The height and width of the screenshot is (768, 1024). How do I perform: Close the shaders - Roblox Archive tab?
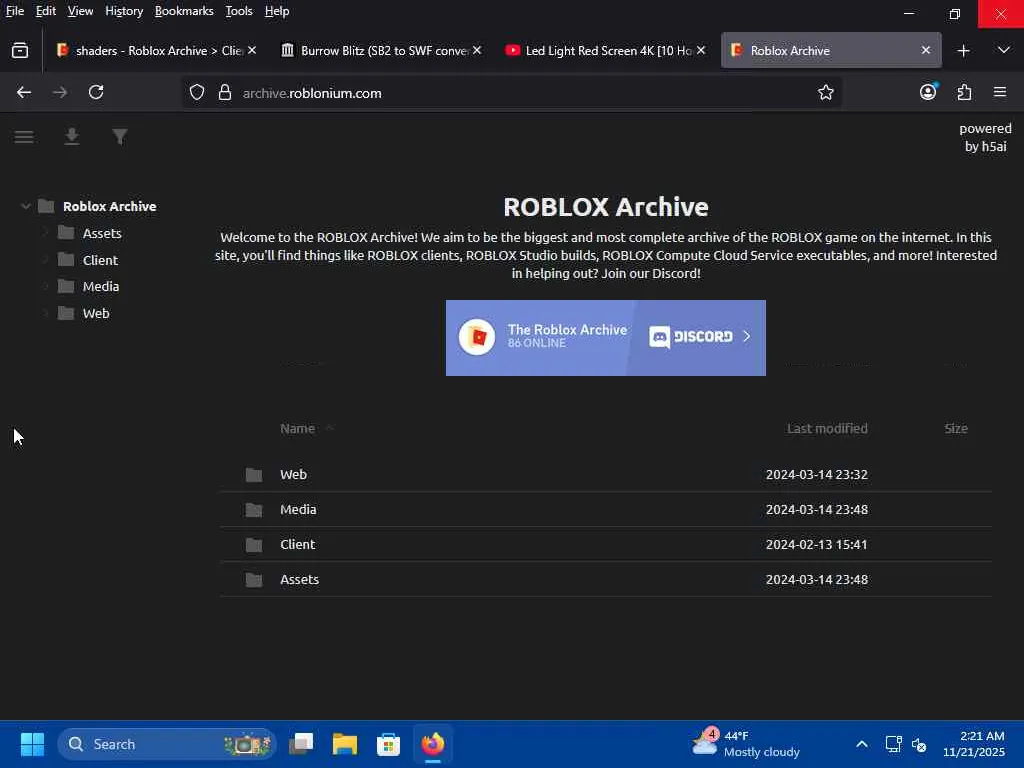pyautogui.click(x=252, y=50)
